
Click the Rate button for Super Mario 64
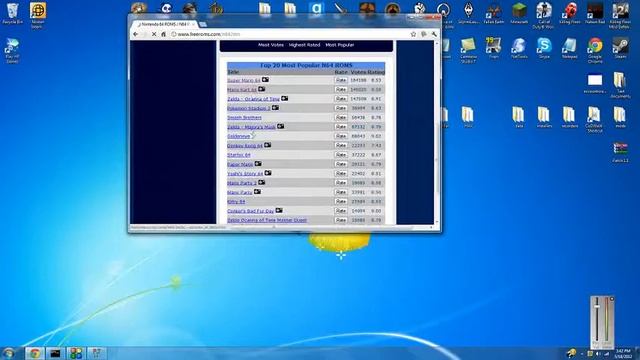tap(341, 80)
